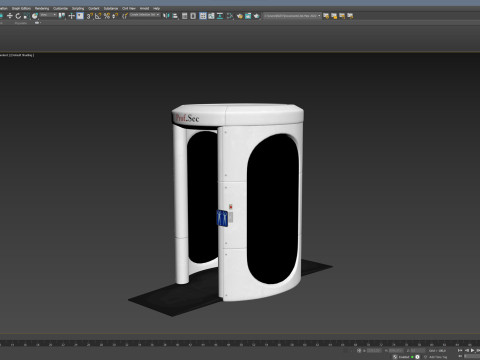Click the third project folder icon after path
Screen dimensions: 480x360
[x=342, y=16]
